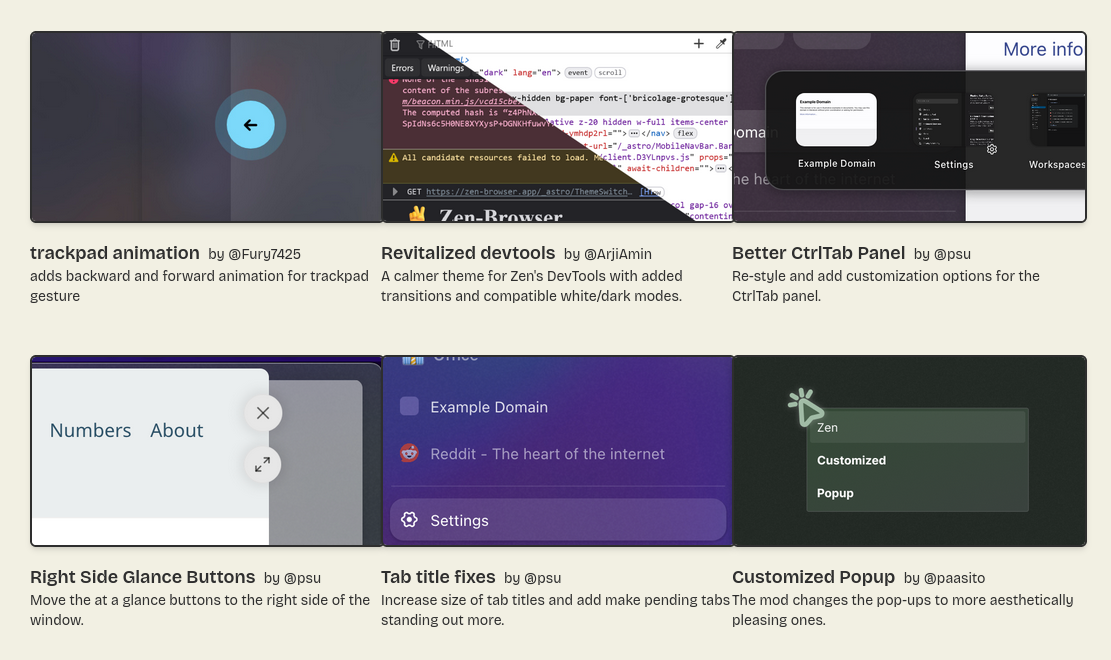Image resolution: width=1111 pixels, height=660 pixels.
Task: Click 'Zen' highlighted entry in popup preview
Action: click(917, 427)
